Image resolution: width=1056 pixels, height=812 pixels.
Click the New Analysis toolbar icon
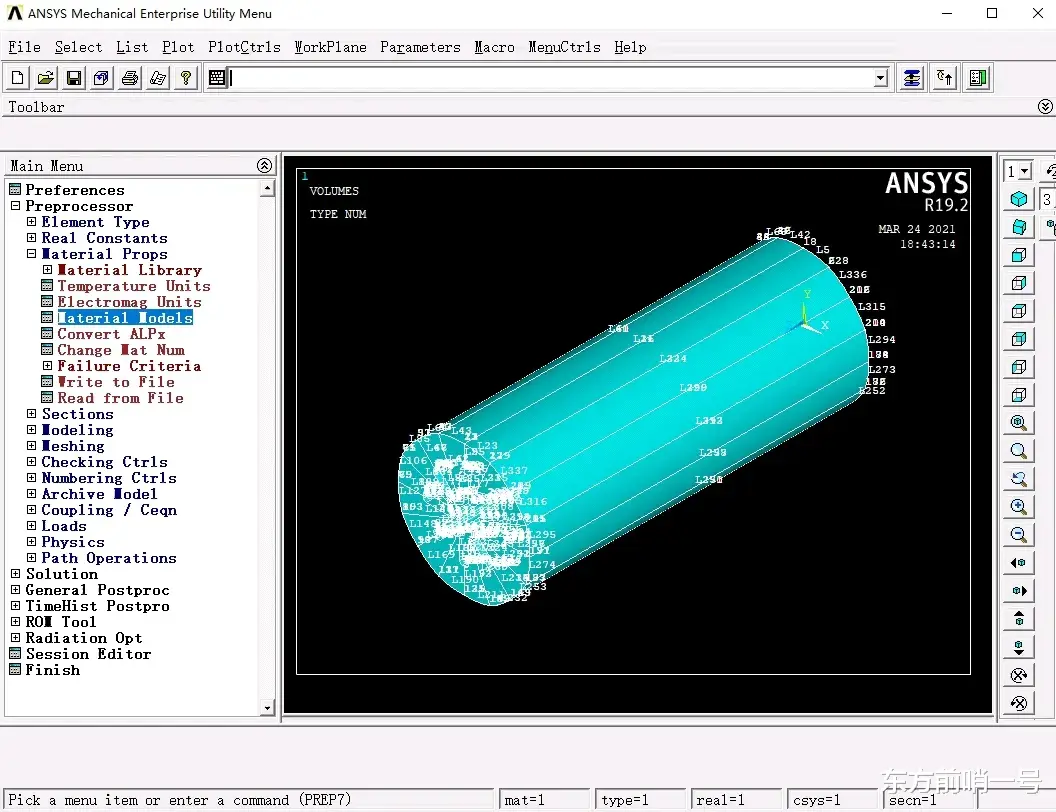(x=18, y=78)
